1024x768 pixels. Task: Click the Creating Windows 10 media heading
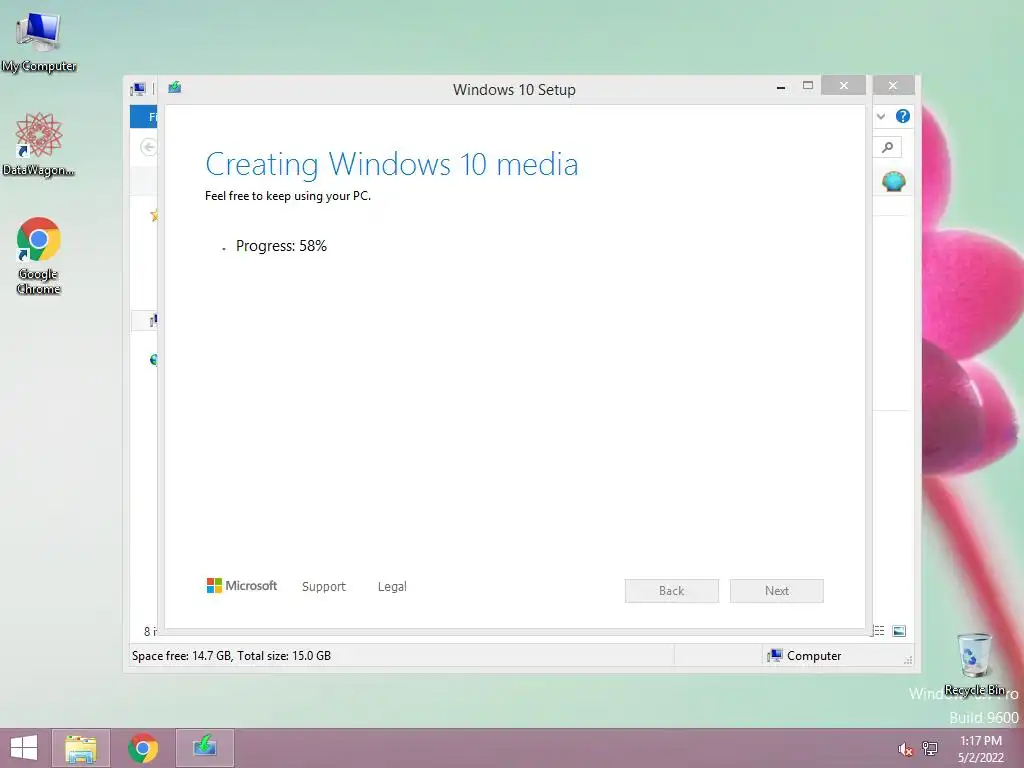point(392,164)
